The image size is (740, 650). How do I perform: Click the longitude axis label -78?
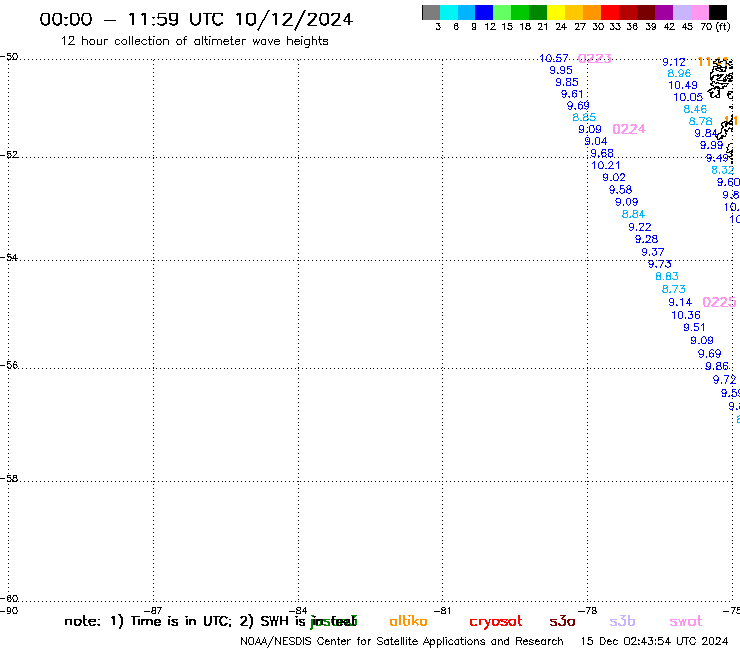588,610
